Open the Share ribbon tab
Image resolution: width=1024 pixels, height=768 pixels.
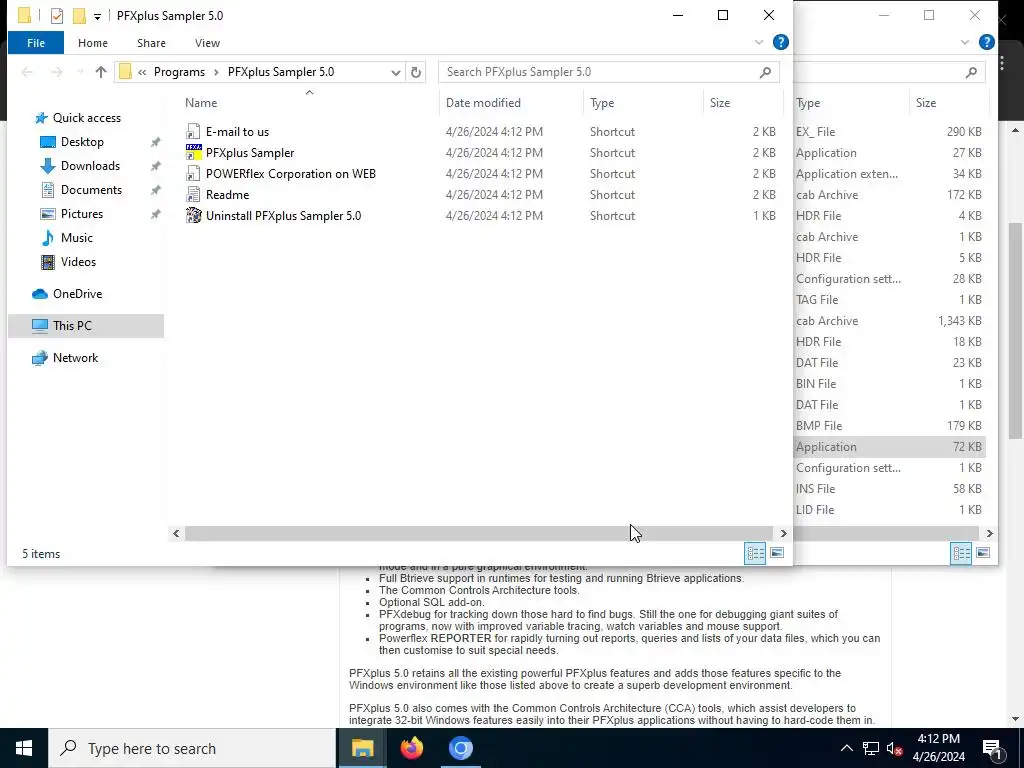[x=151, y=43]
